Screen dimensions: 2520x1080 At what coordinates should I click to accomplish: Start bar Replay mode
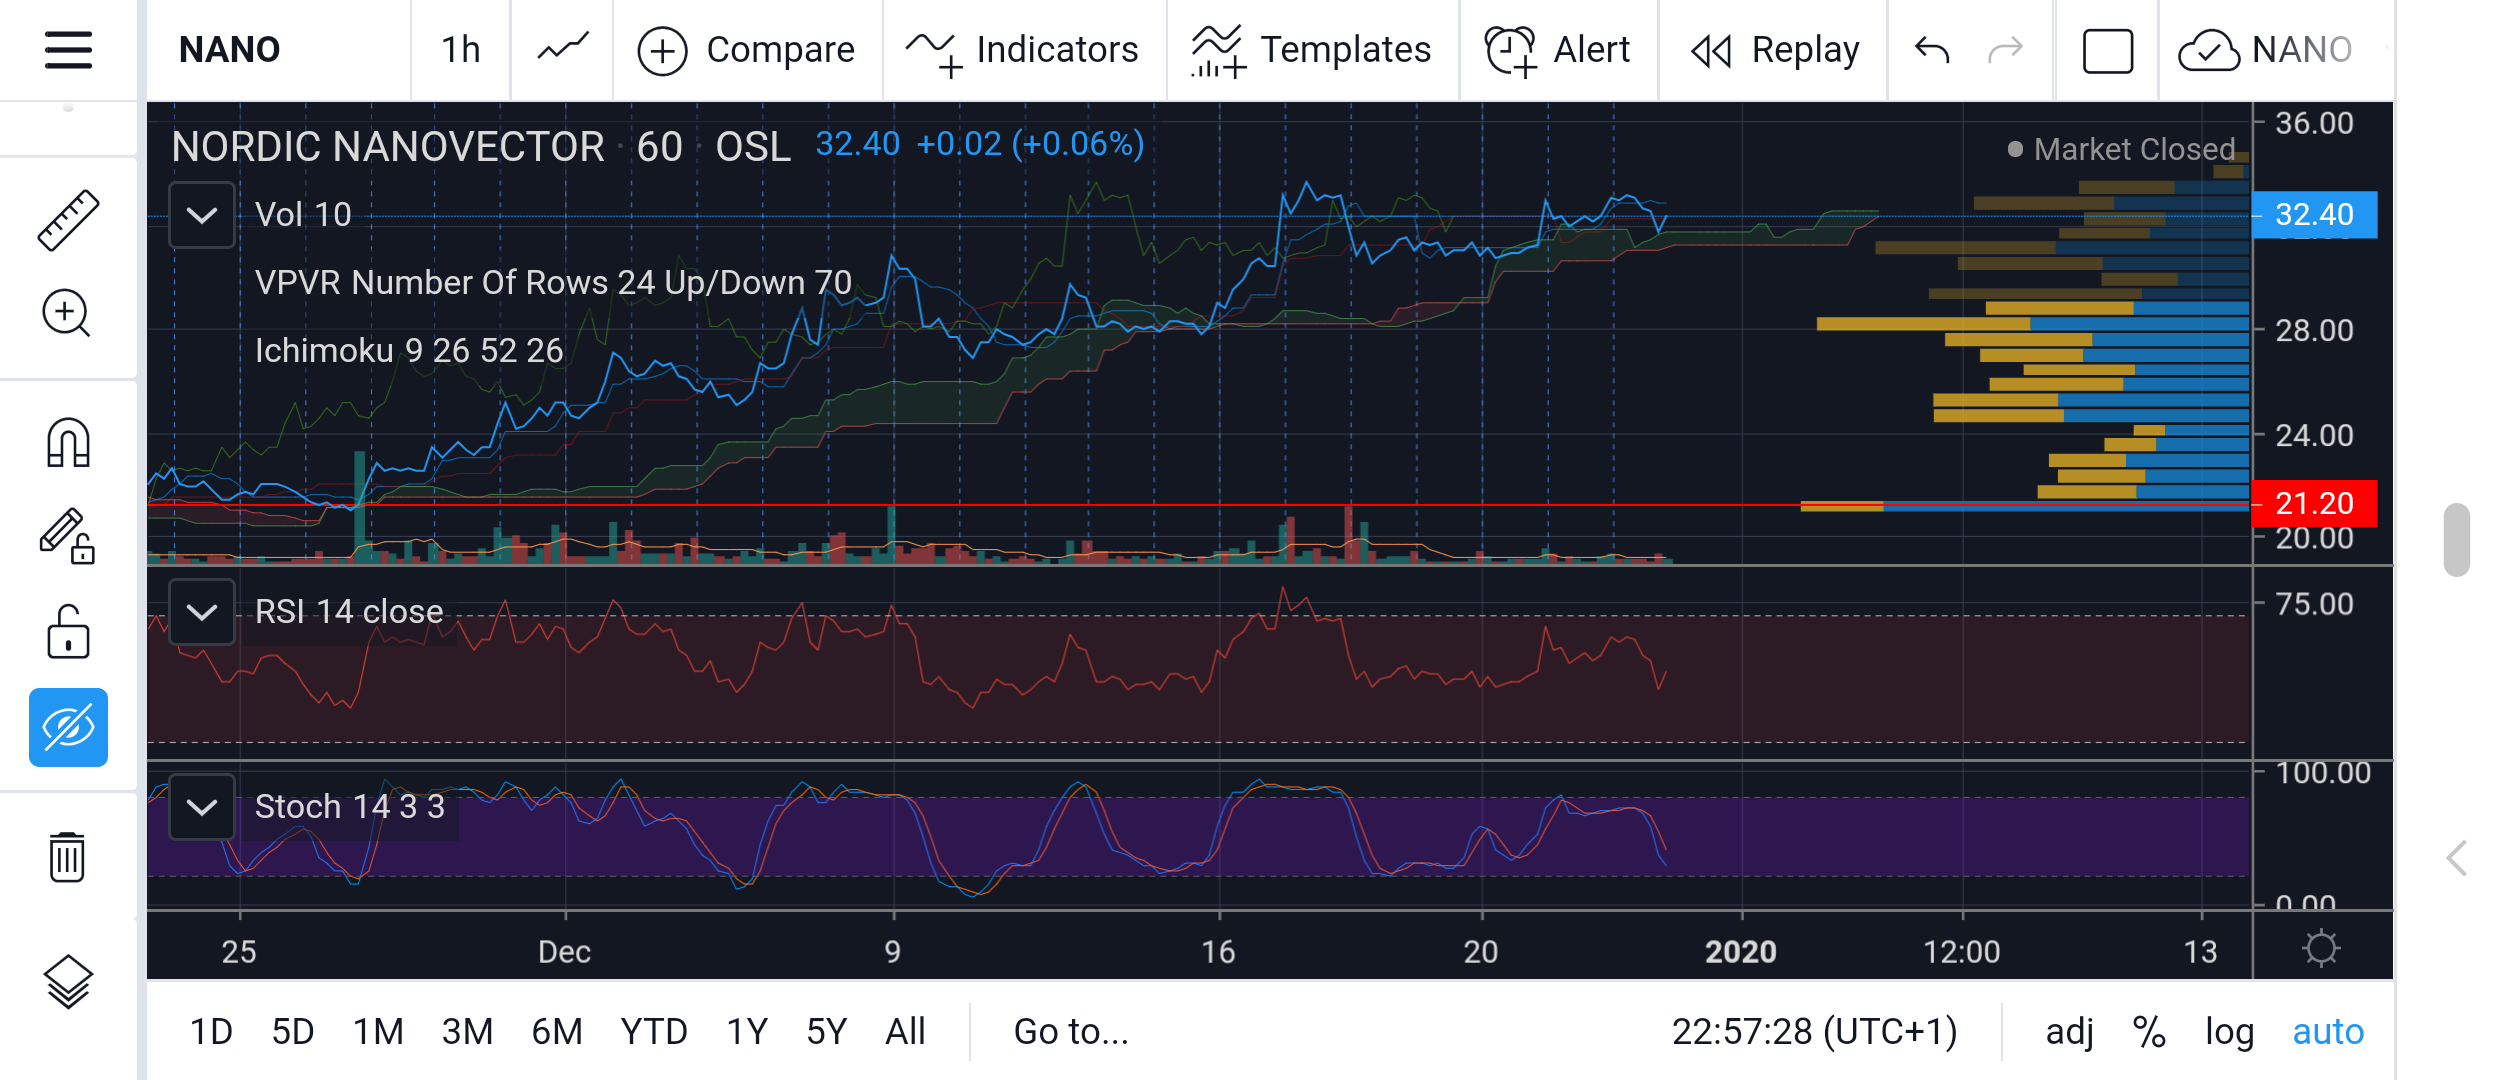1775,50
